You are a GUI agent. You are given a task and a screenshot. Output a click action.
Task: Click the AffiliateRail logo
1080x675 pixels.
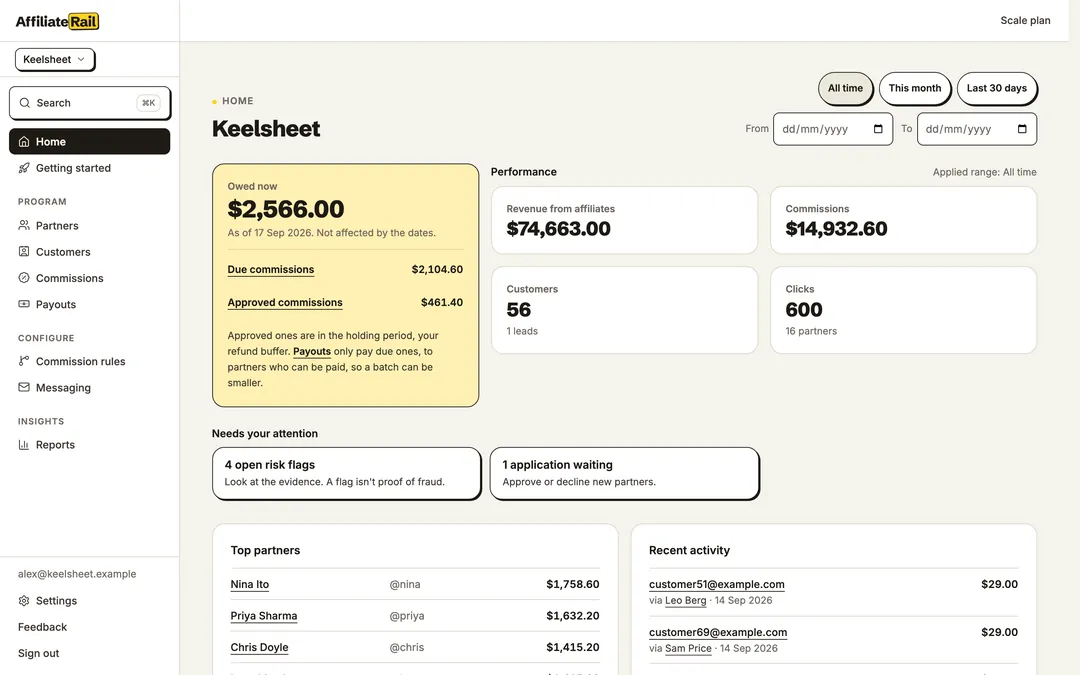[57, 21]
